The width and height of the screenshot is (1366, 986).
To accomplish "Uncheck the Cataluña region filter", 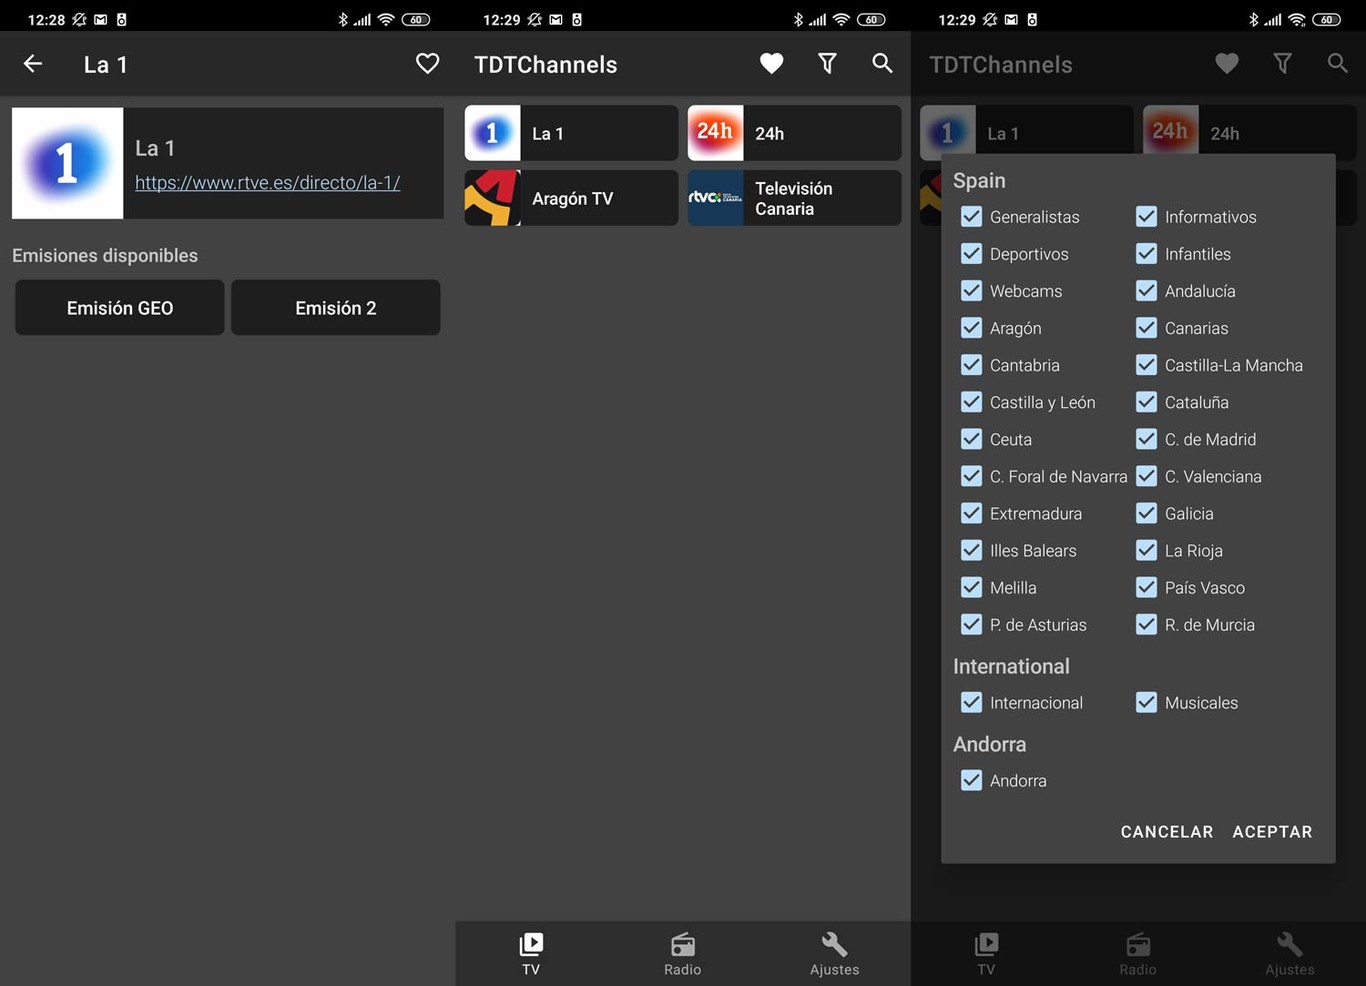I will pyautogui.click(x=1146, y=402).
